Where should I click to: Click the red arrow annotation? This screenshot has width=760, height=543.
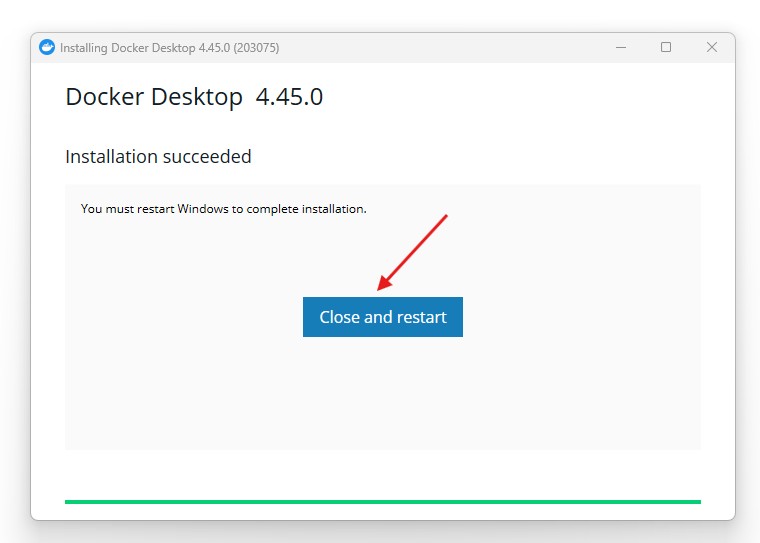(412, 252)
